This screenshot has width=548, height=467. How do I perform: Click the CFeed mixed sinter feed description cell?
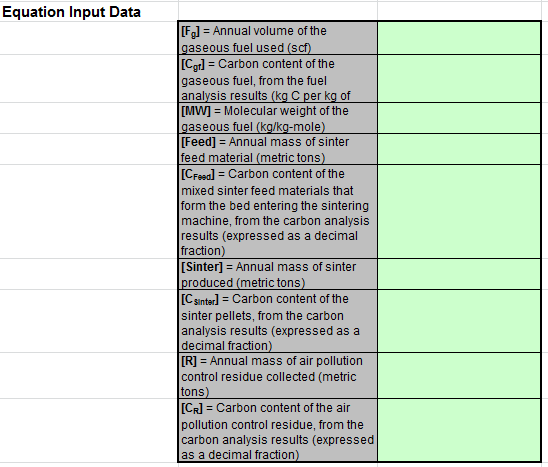278,212
